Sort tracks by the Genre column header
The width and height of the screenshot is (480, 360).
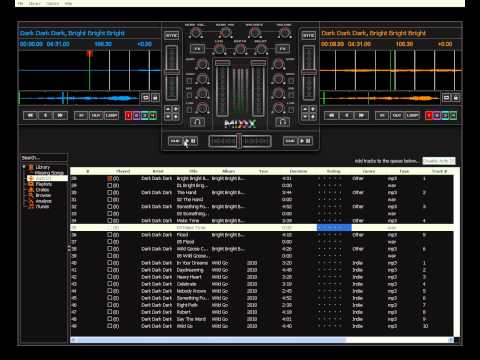(x=369, y=171)
